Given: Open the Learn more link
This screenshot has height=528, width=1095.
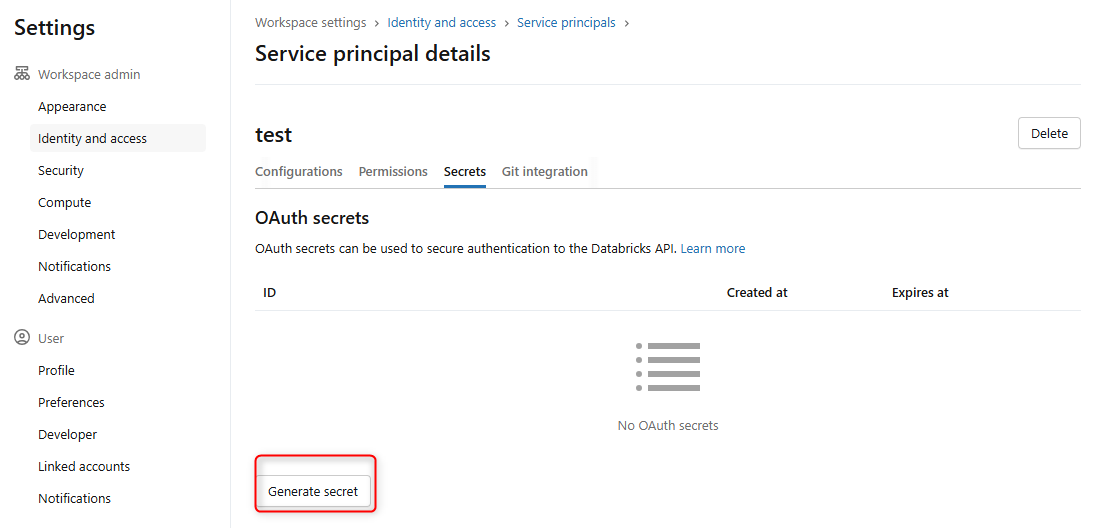Looking at the screenshot, I should (x=713, y=249).
